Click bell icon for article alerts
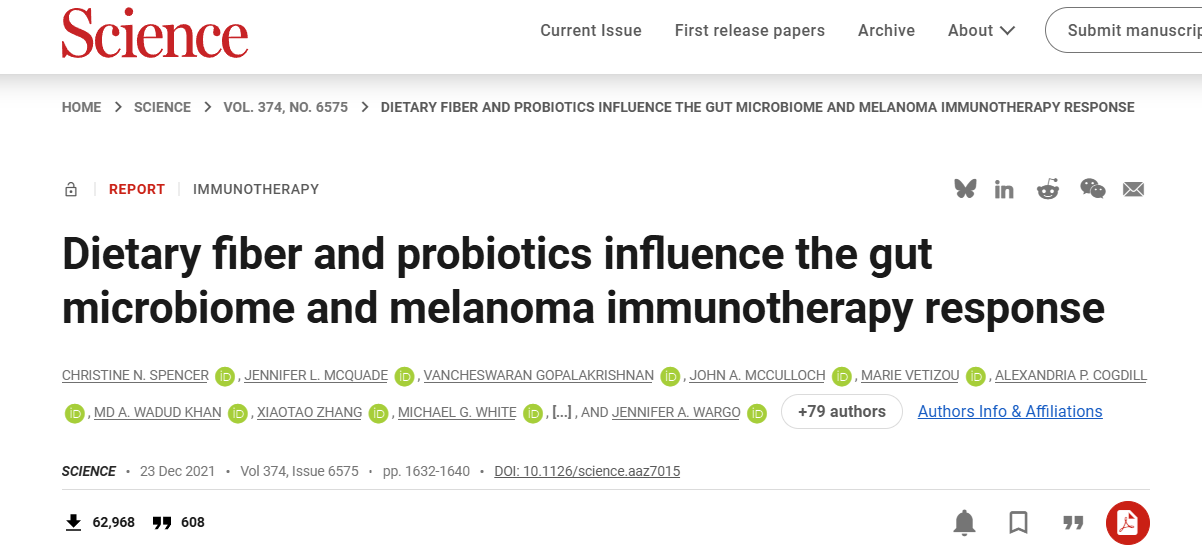The width and height of the screenshot is (1202, 554). 964,522
